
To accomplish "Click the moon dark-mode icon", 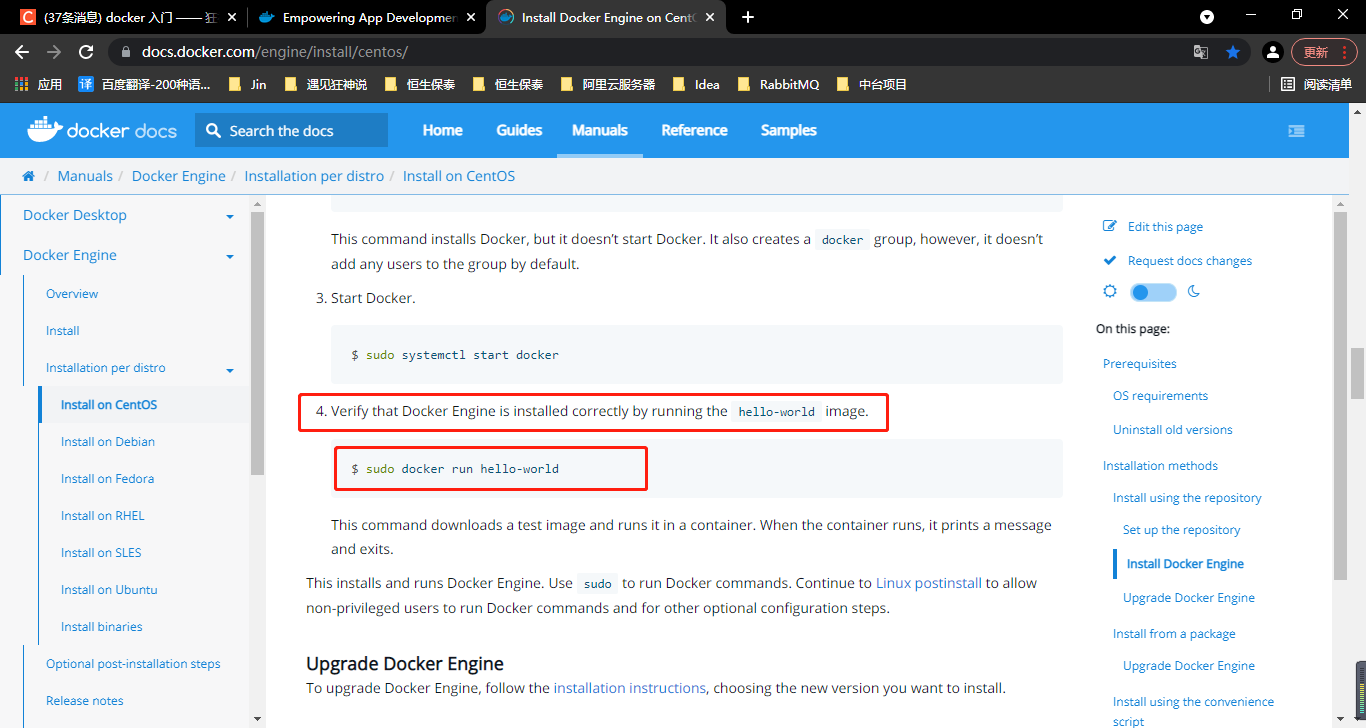I will 1193,291.
